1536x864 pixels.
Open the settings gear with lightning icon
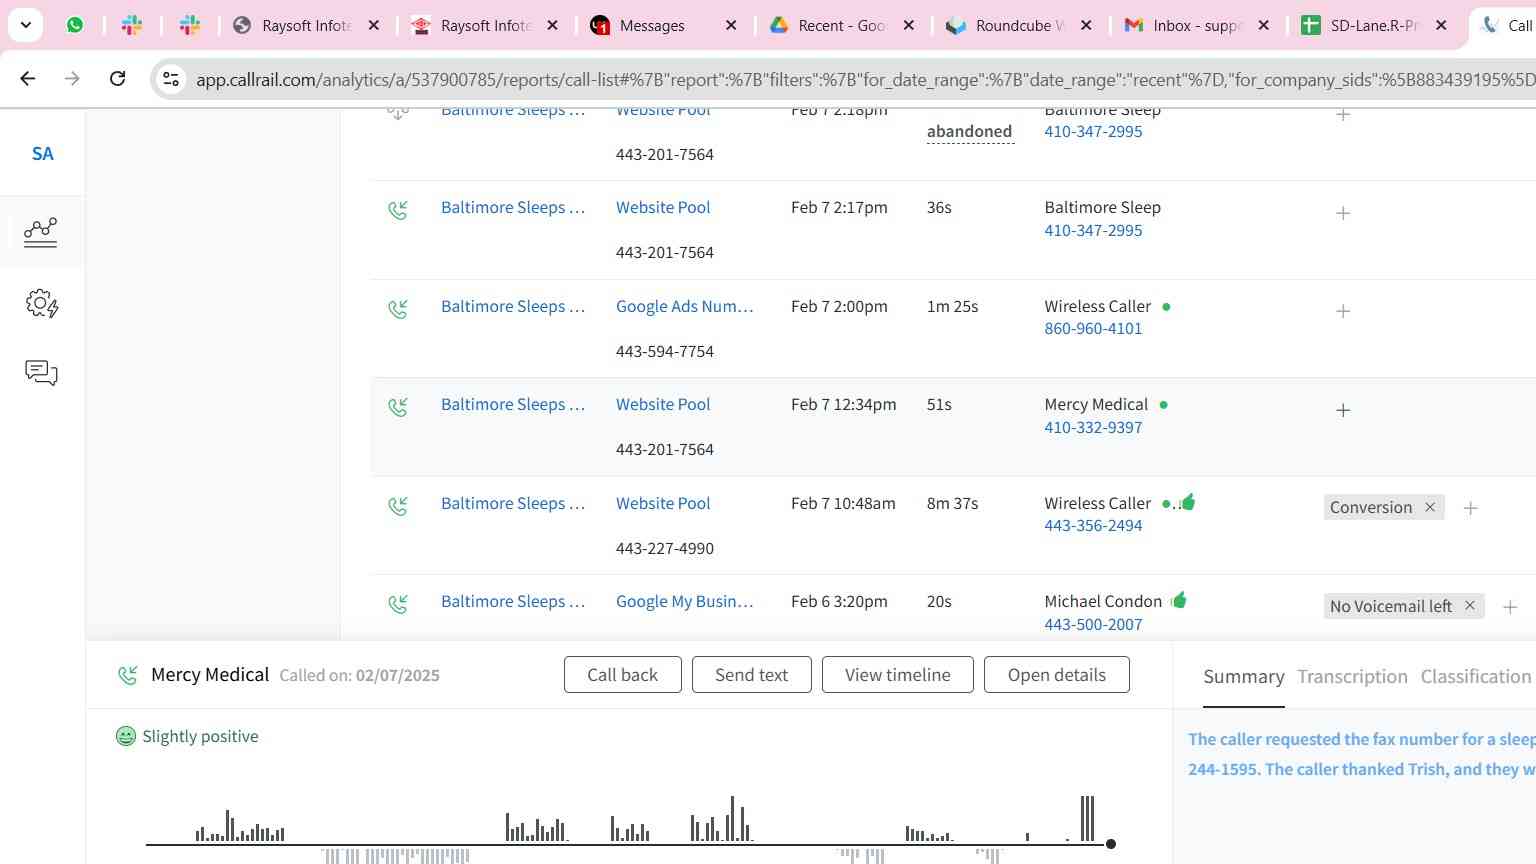click(41, 304)
